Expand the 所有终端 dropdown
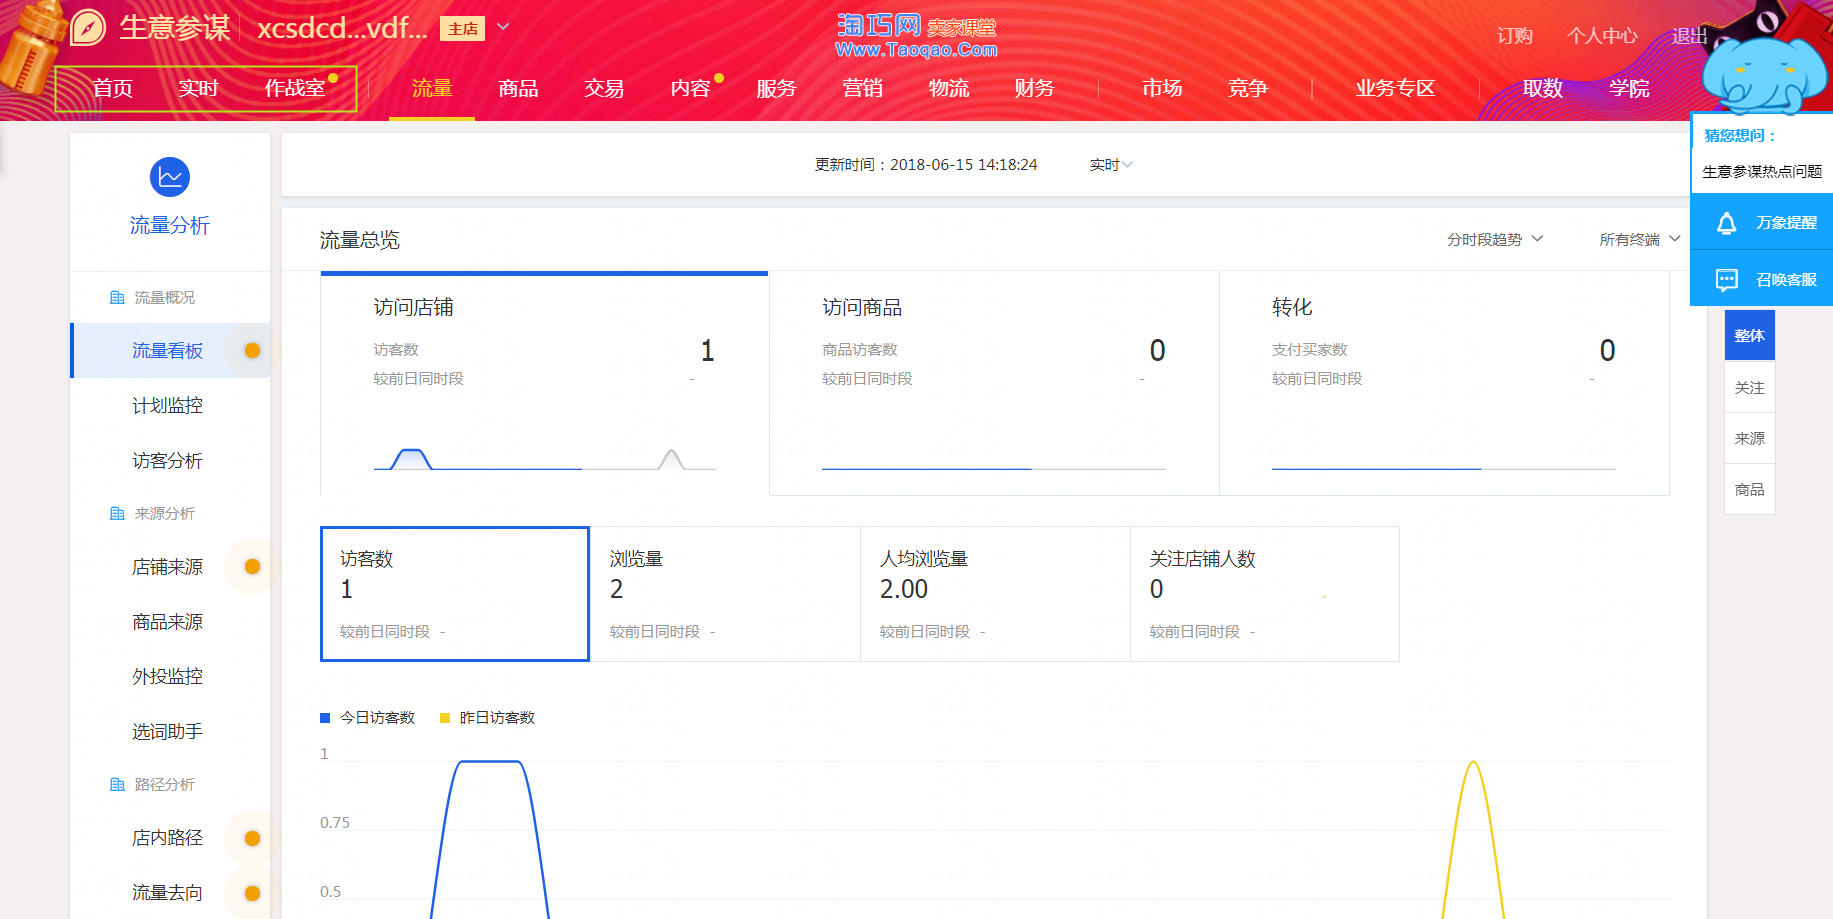Viewport: 1833px width, 919px height. 1639,240
